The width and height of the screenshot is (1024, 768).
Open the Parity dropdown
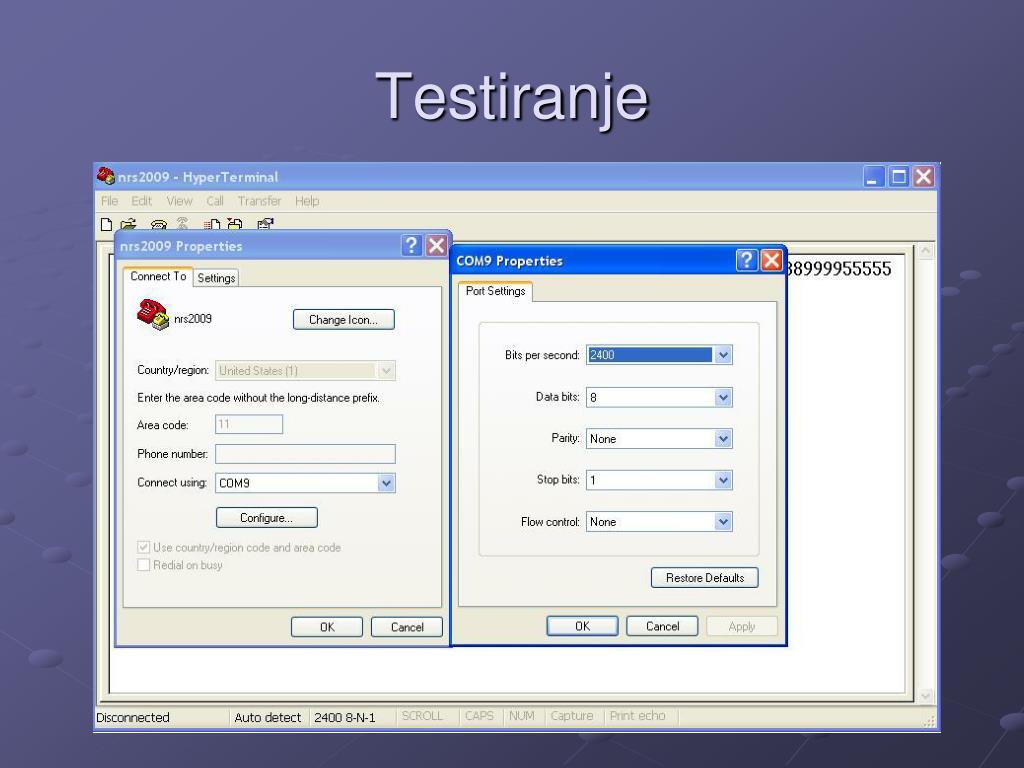(723, 439)
